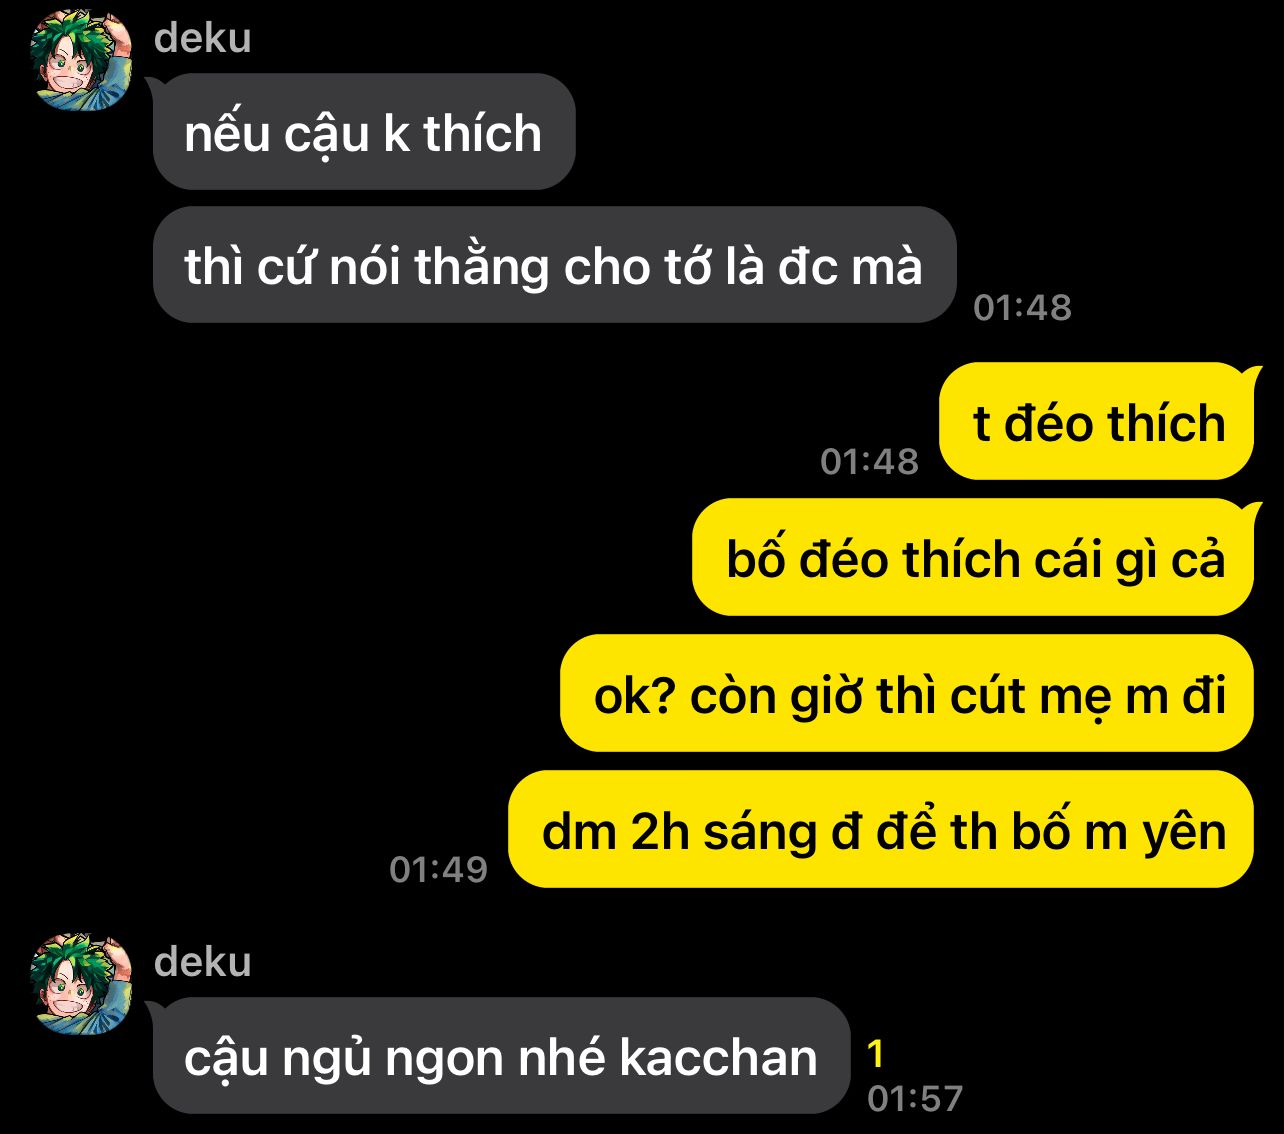Open deku's avatar at top of chat
The image size is (1284, 1134).
pyautogui.click(x=82, y=60)
